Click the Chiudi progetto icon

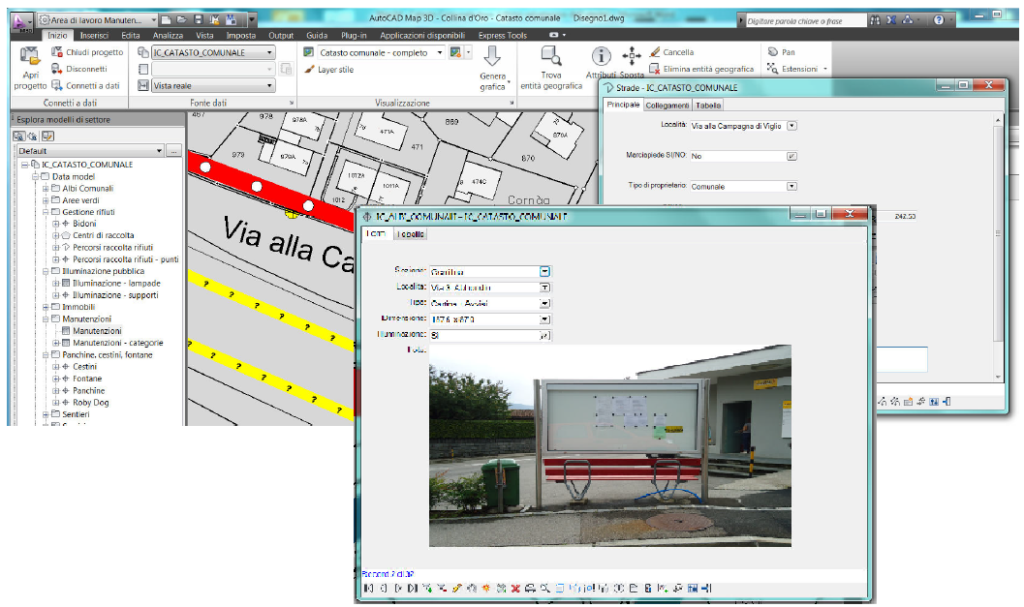point(56,52)
